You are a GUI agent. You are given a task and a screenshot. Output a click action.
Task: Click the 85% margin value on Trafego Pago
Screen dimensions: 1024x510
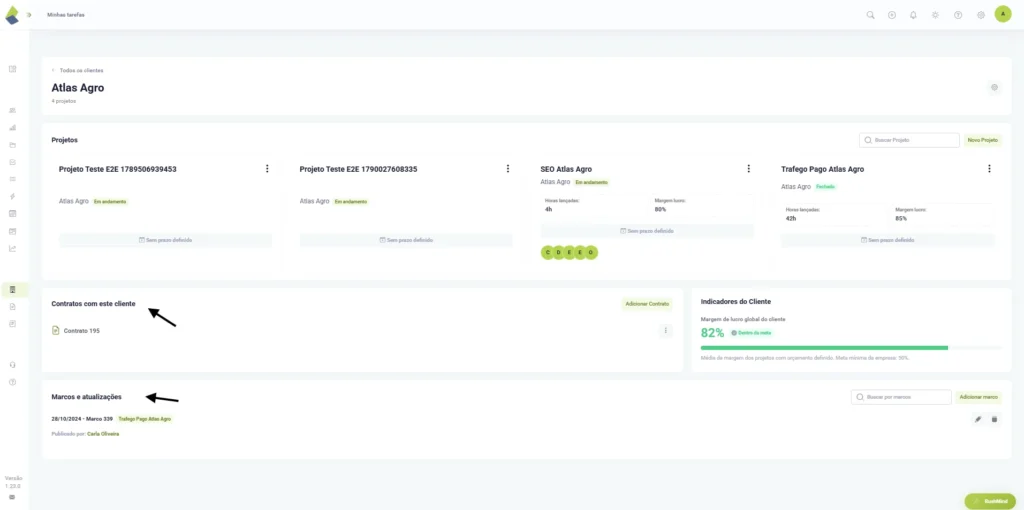point(901,219)
